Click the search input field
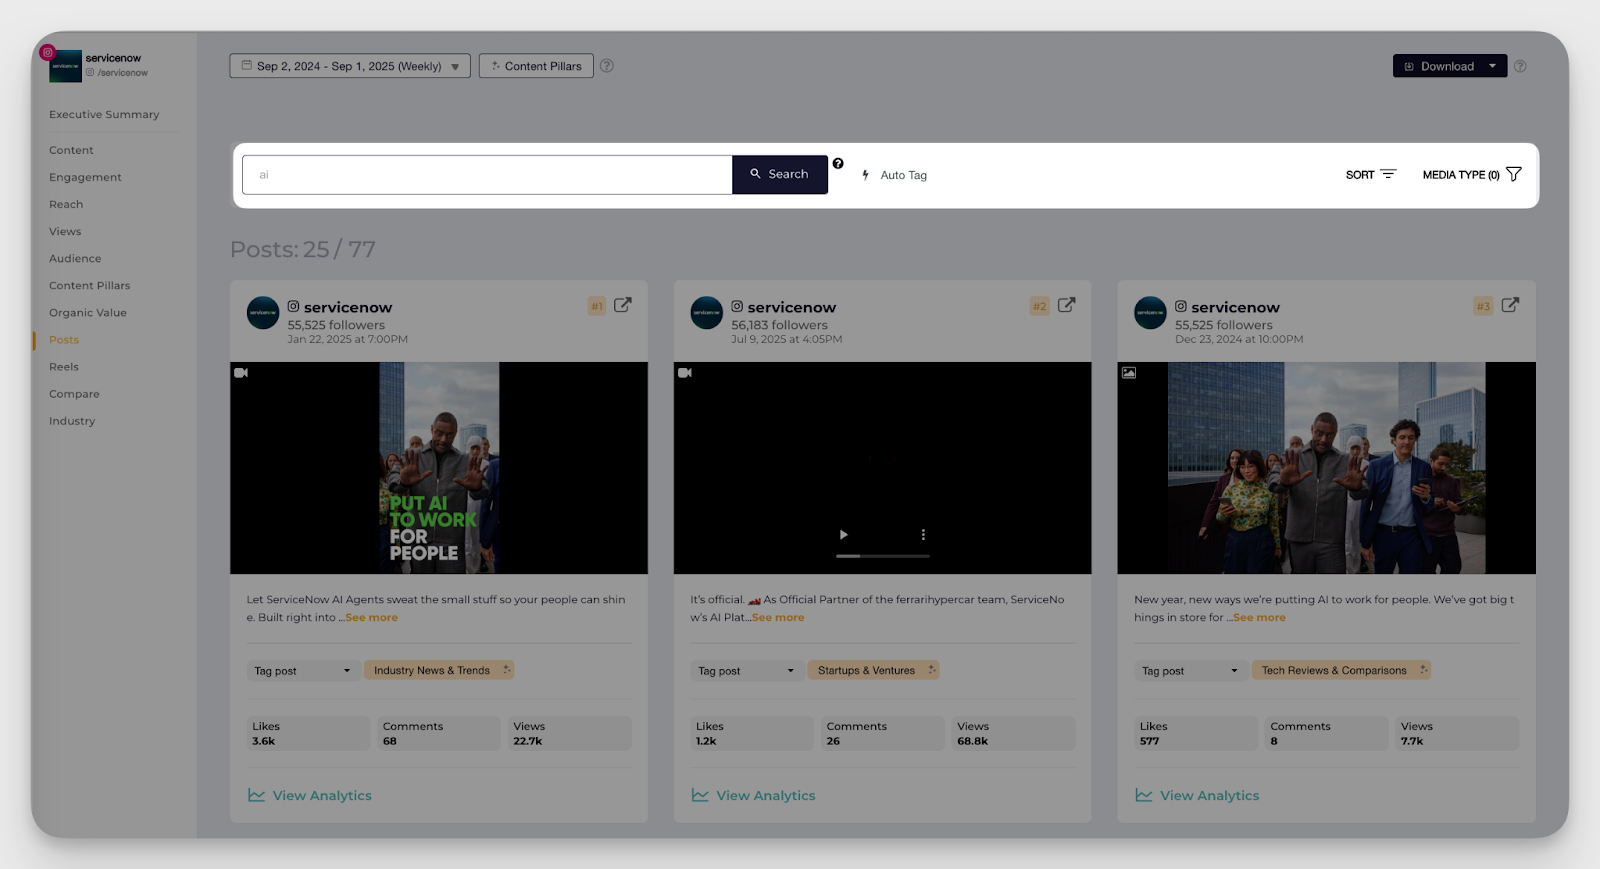Image resolution: width=1600 pixels, height=869 pixels. tap(487, 175)
